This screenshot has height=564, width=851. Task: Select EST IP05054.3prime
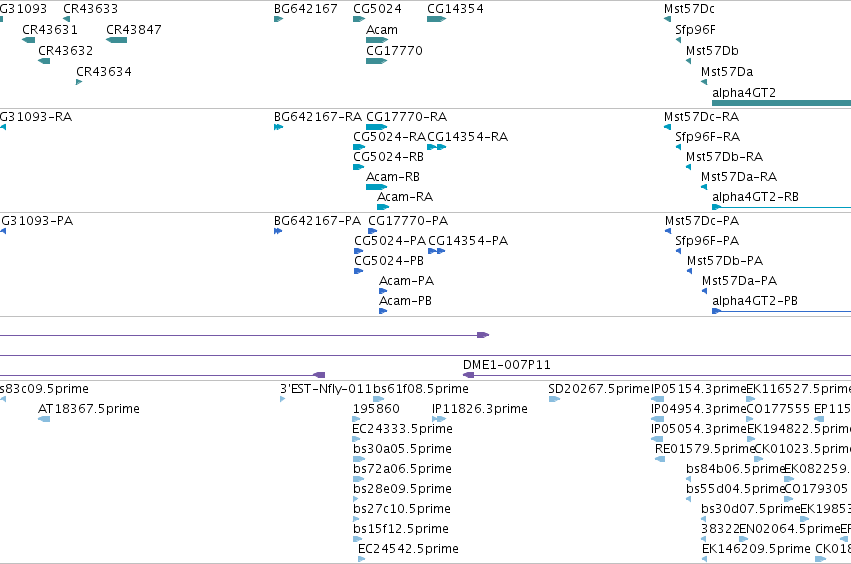[x=698, y=429]
